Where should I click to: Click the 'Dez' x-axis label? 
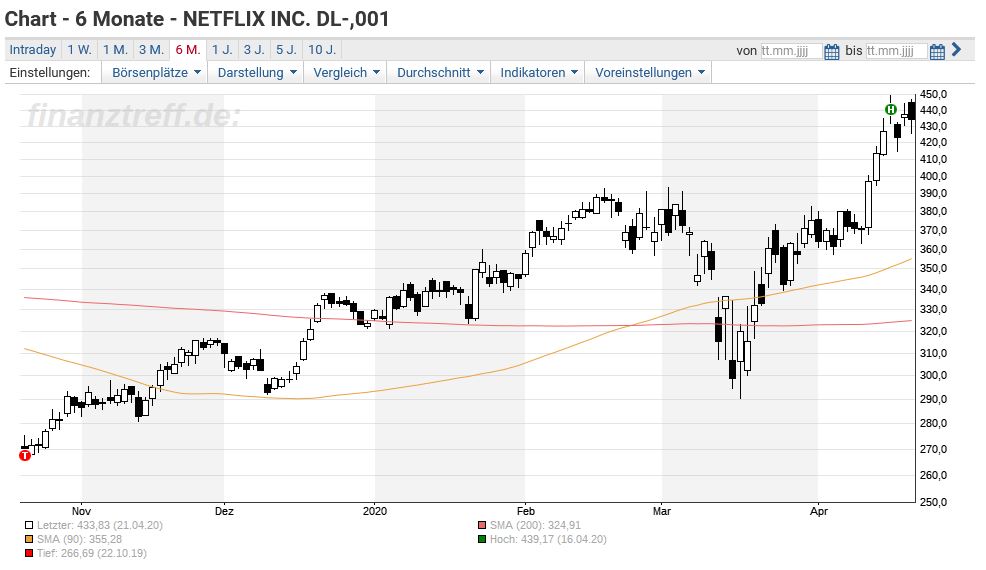tap(224, 511)
